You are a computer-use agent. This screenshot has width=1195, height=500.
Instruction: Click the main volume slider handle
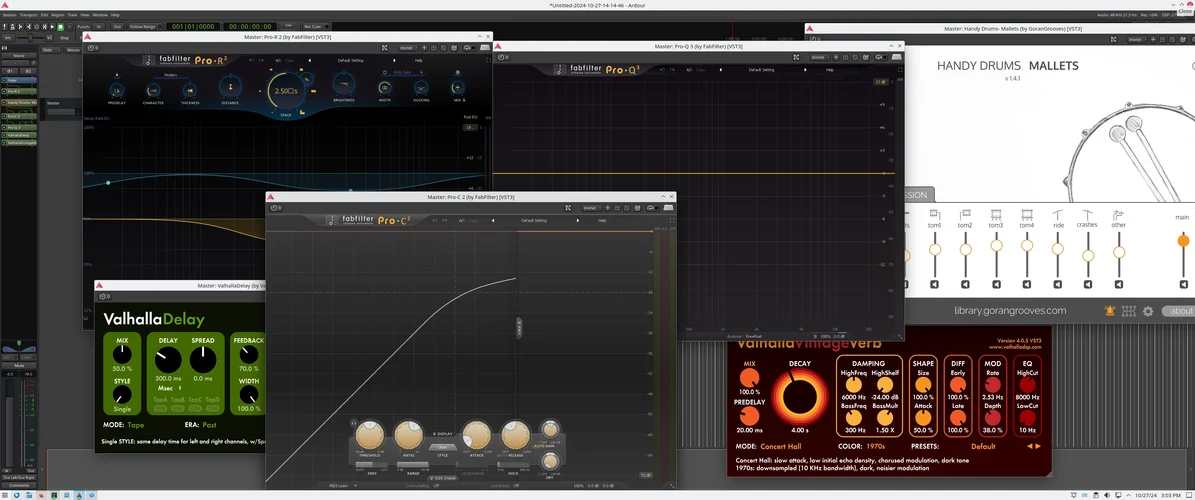point(1183,240)
